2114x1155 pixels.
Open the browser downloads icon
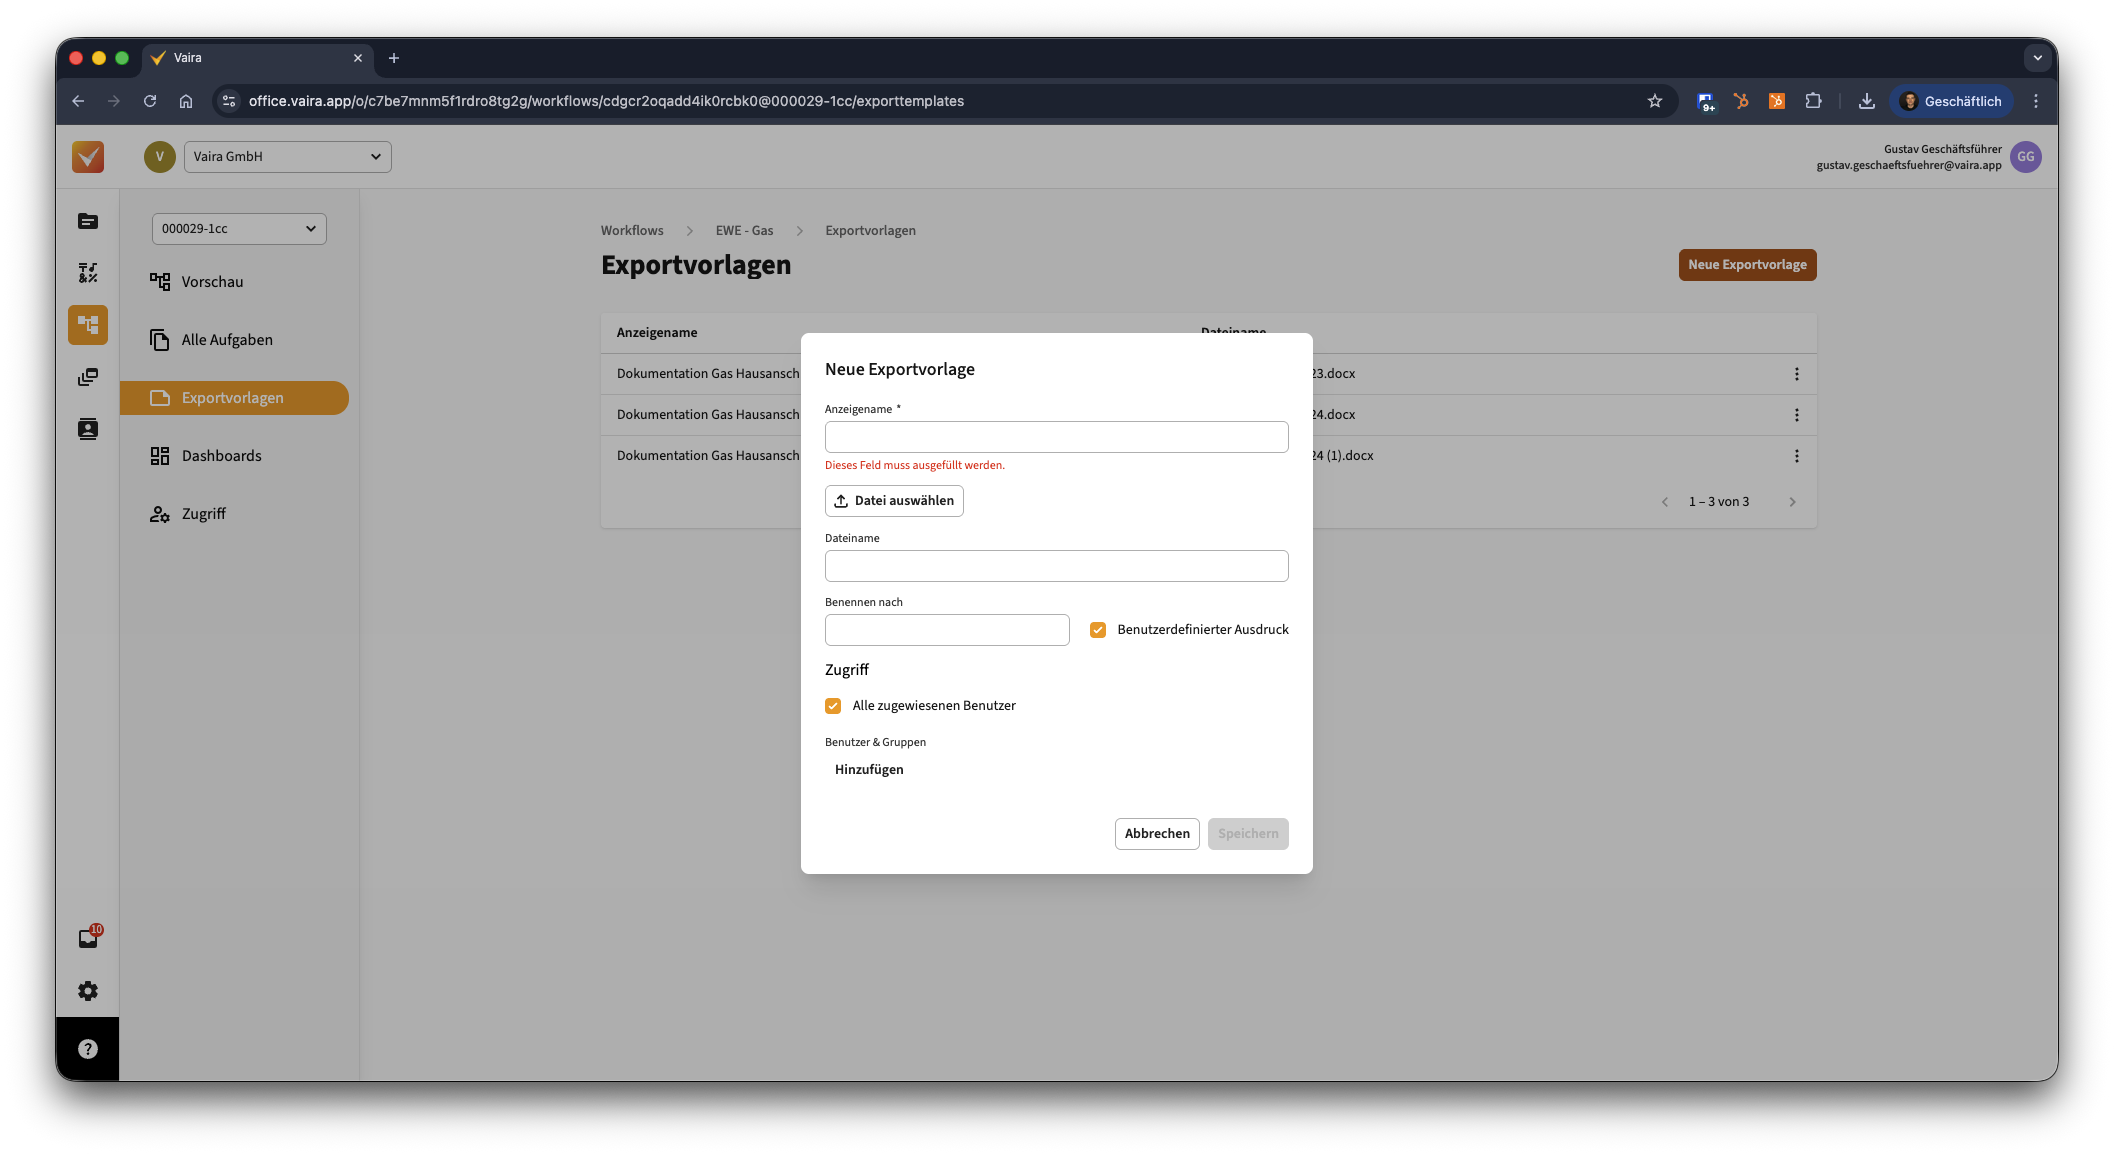1866,101
